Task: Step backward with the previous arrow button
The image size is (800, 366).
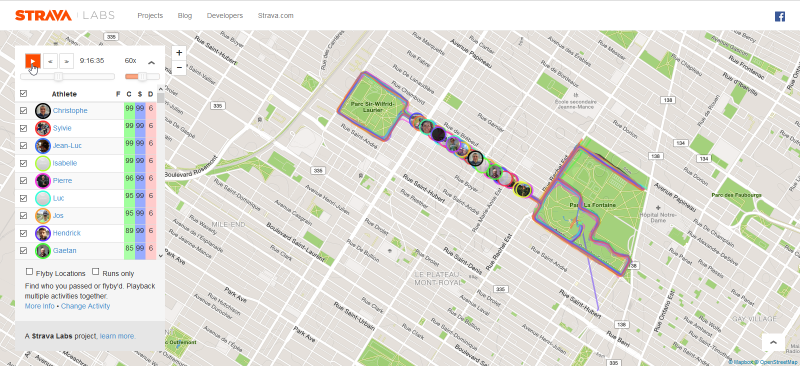Action: coord(49,61)
